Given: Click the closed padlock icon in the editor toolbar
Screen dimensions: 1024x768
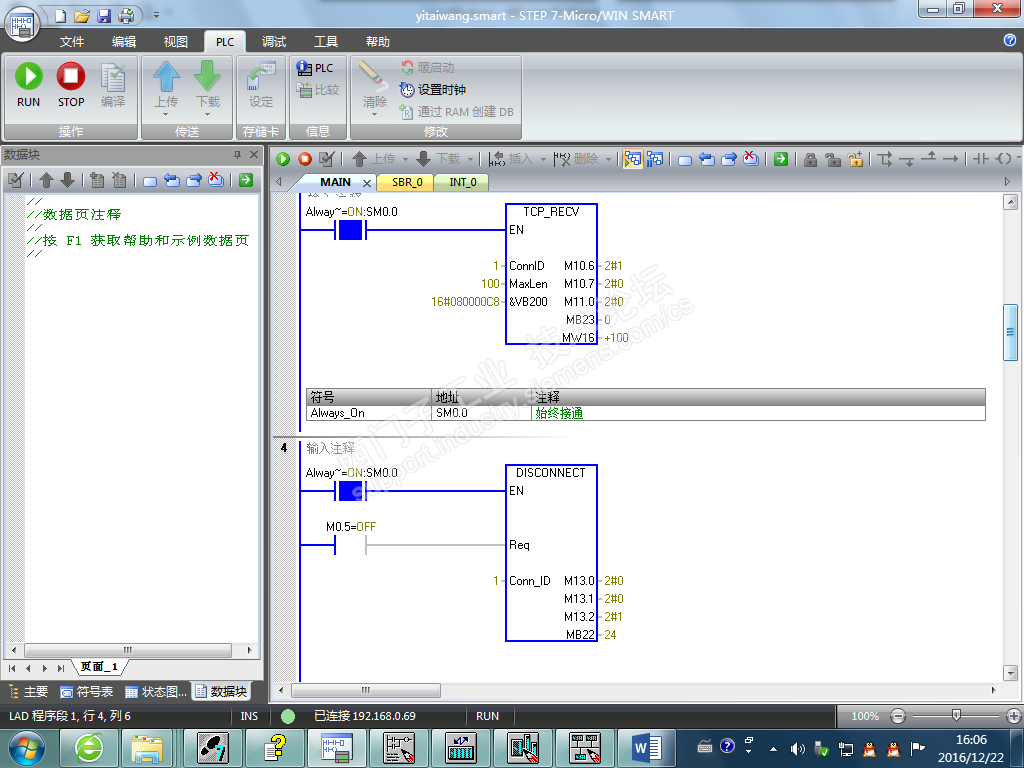Looking at the screenshot, I should tap(810, 159).
